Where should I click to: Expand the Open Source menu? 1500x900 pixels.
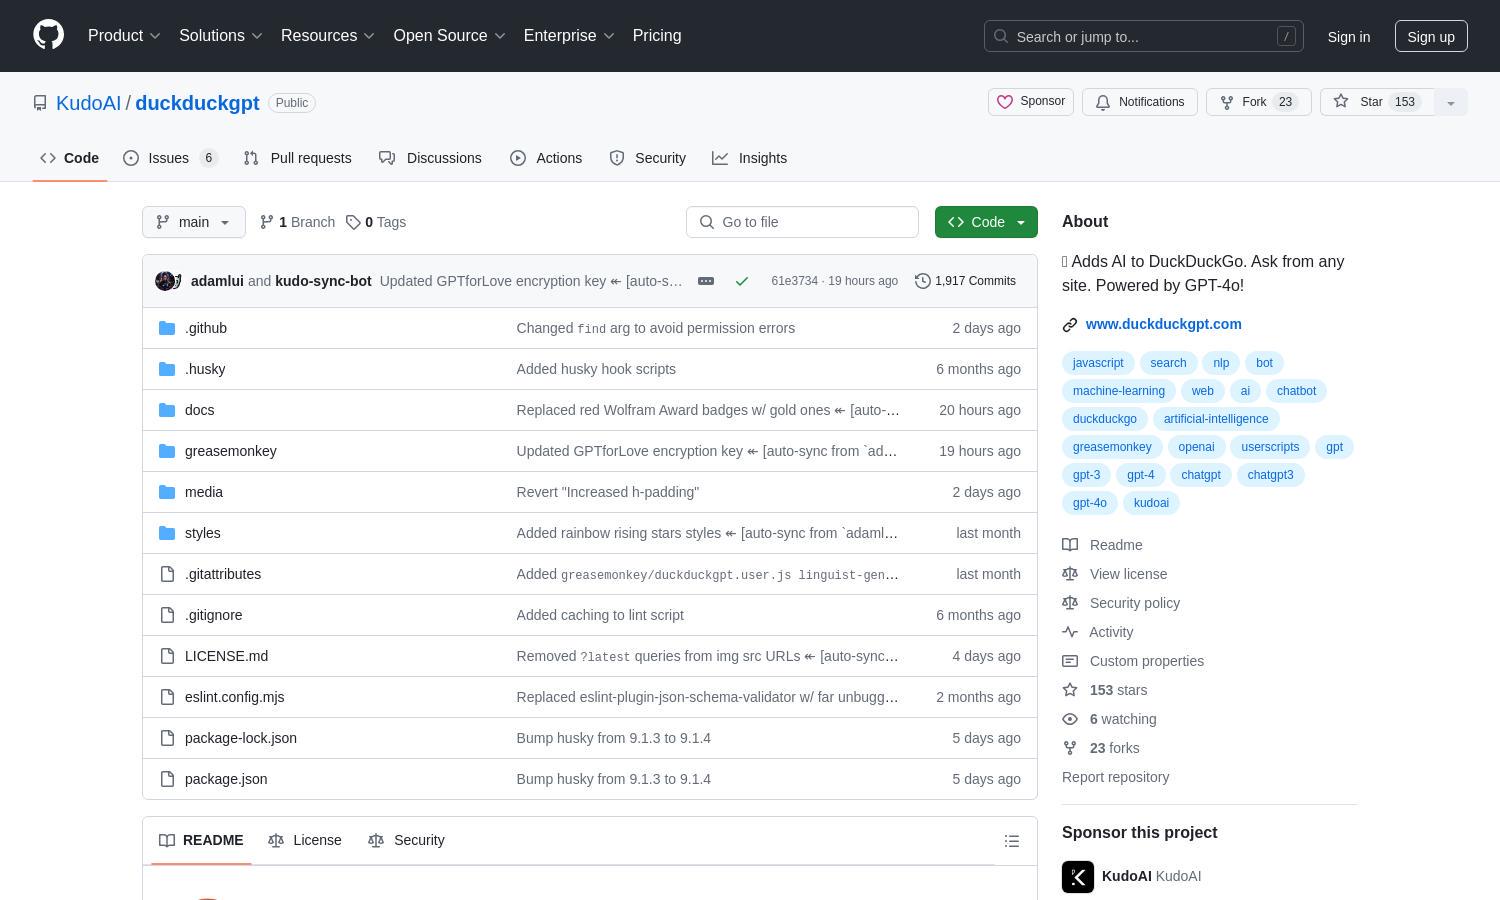450,36
